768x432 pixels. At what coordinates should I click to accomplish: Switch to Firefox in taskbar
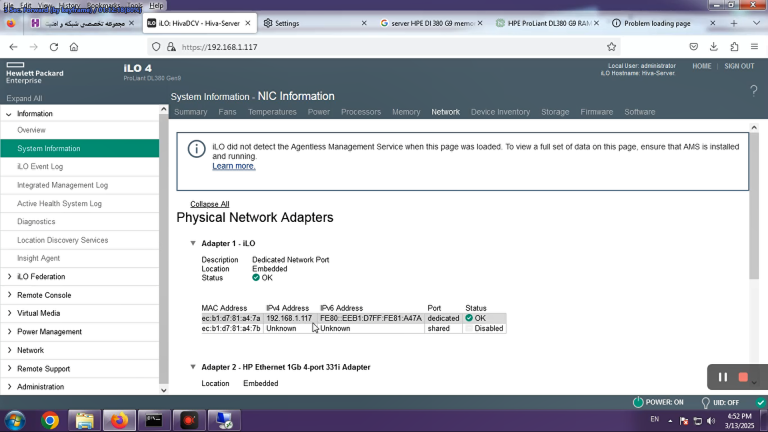119,421
